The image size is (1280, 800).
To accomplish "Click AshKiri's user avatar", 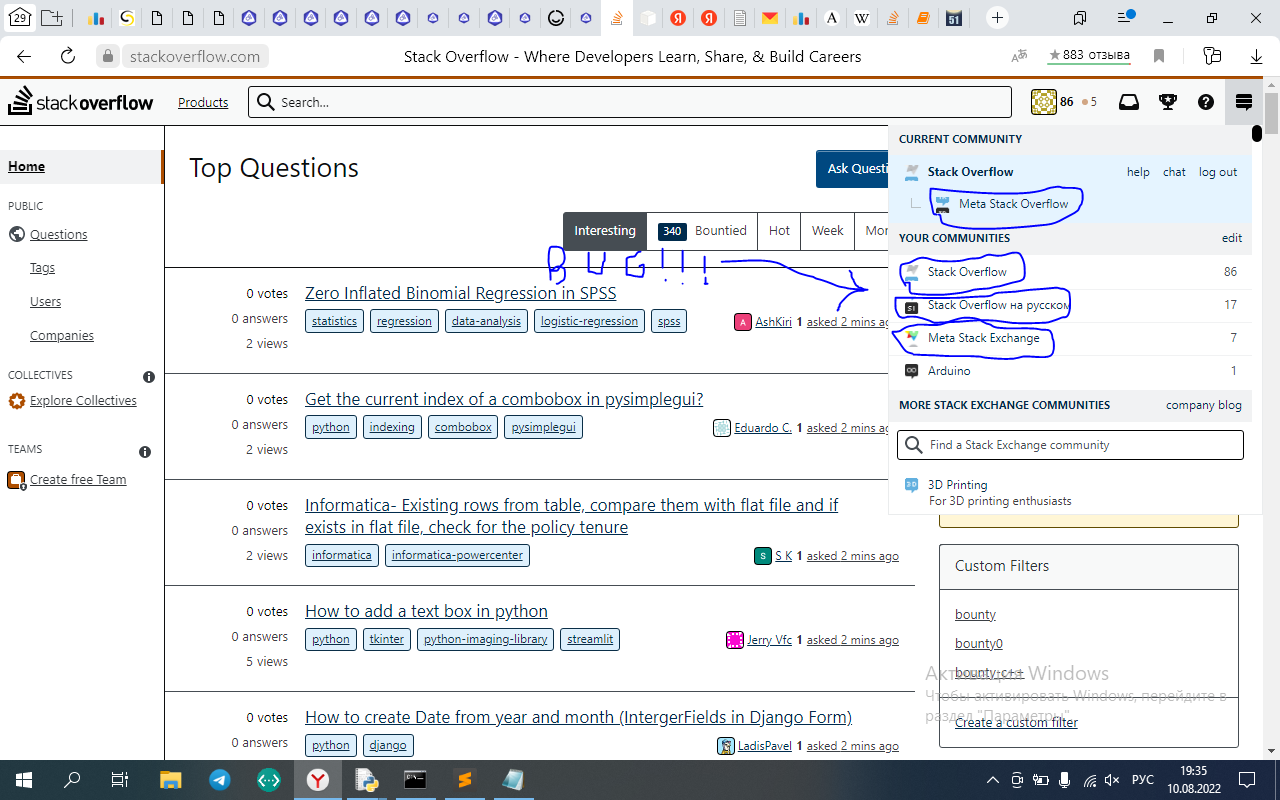I will (x=742, y=322).
